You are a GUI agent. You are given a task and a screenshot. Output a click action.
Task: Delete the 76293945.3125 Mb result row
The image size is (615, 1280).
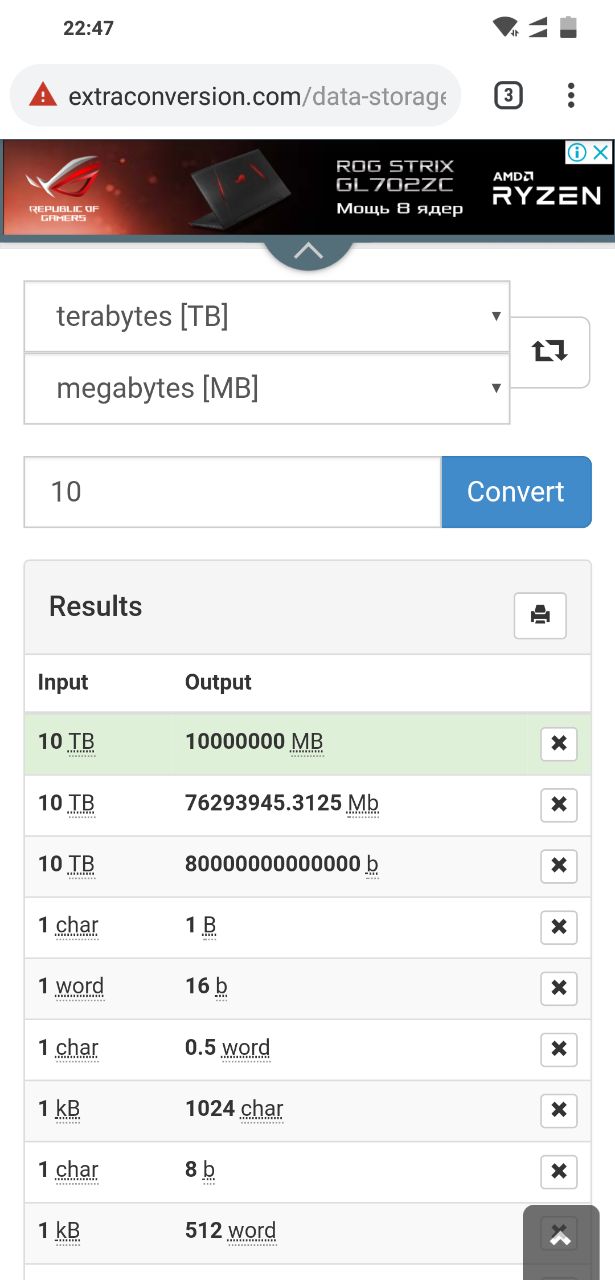tap(559, 804)
